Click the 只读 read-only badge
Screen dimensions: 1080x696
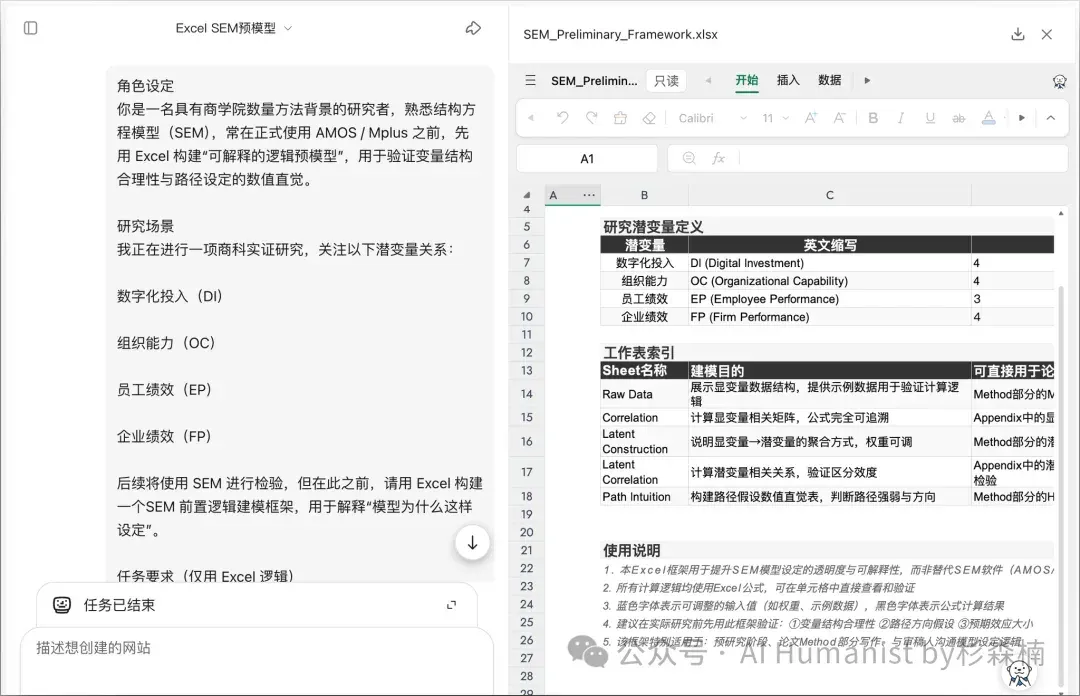(x=666, y=81)
